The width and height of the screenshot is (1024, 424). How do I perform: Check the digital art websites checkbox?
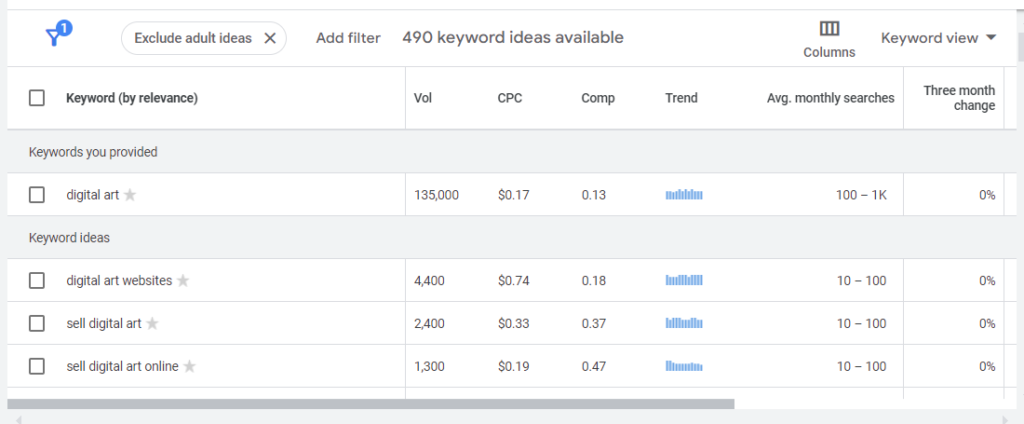37,281
